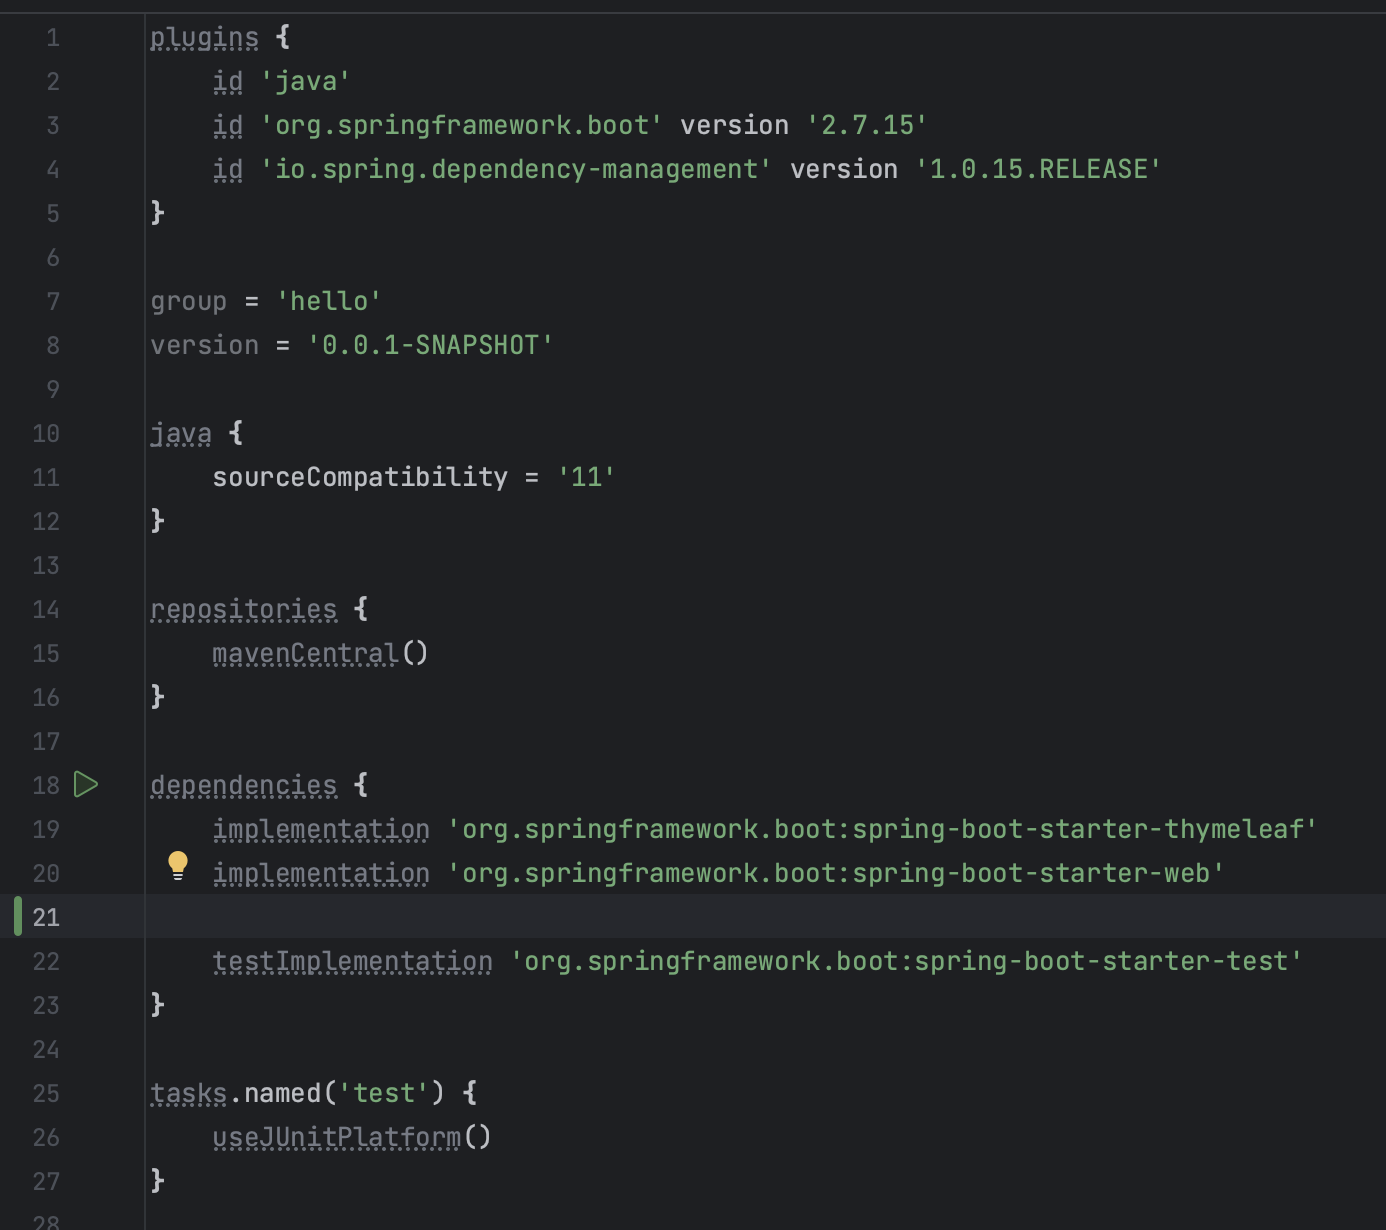Screen dimensions: 1386x1230
Task: Click the testImplementation keyword
Action: click(352, 961)
